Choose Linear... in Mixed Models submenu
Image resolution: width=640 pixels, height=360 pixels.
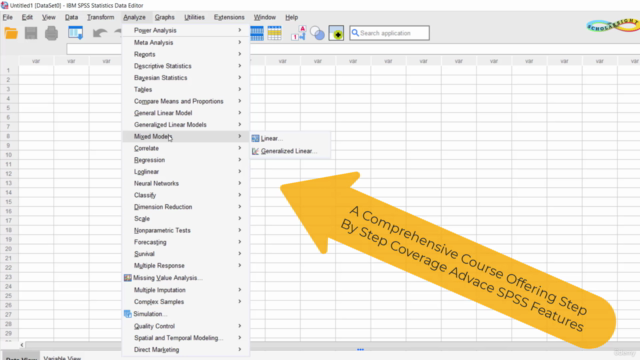[x=271, y=139]
